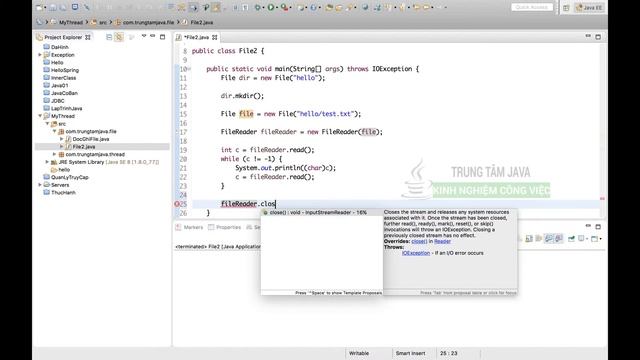
Task: Maximize the bottom console panel
Action: click(598, 227)
